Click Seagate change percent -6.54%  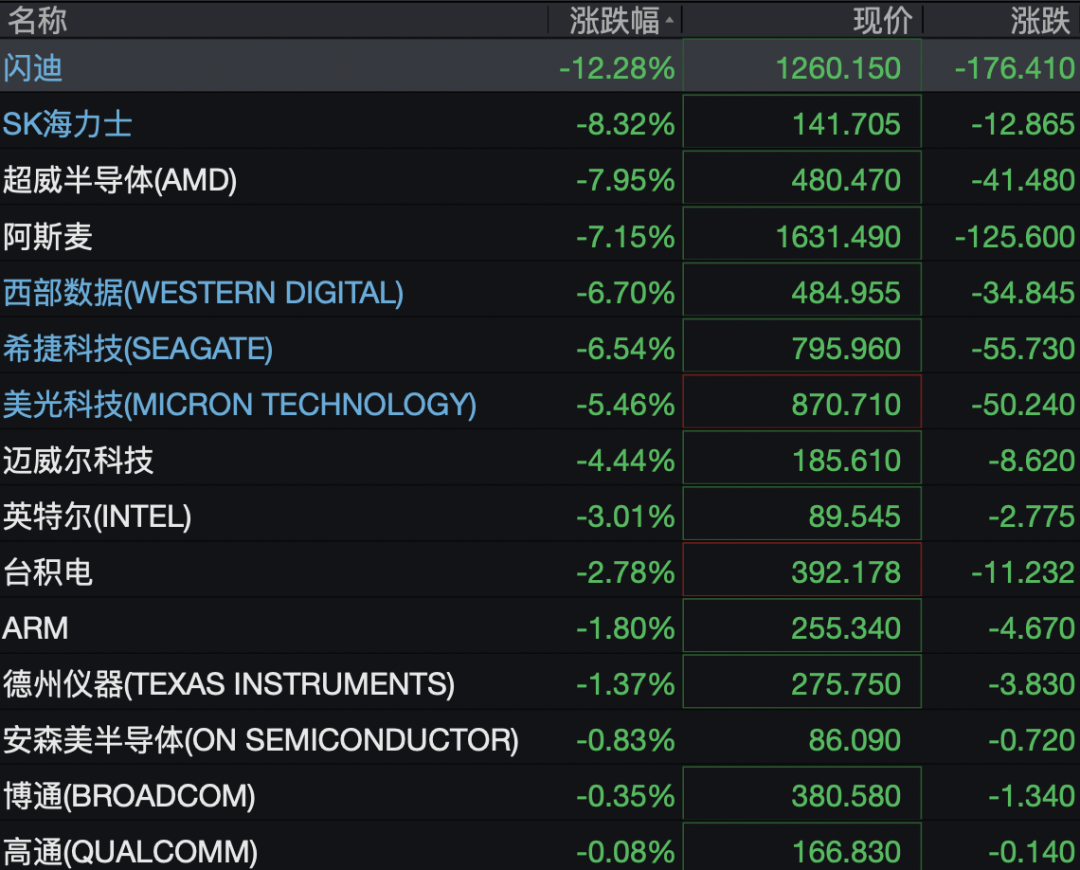[625, 349]
